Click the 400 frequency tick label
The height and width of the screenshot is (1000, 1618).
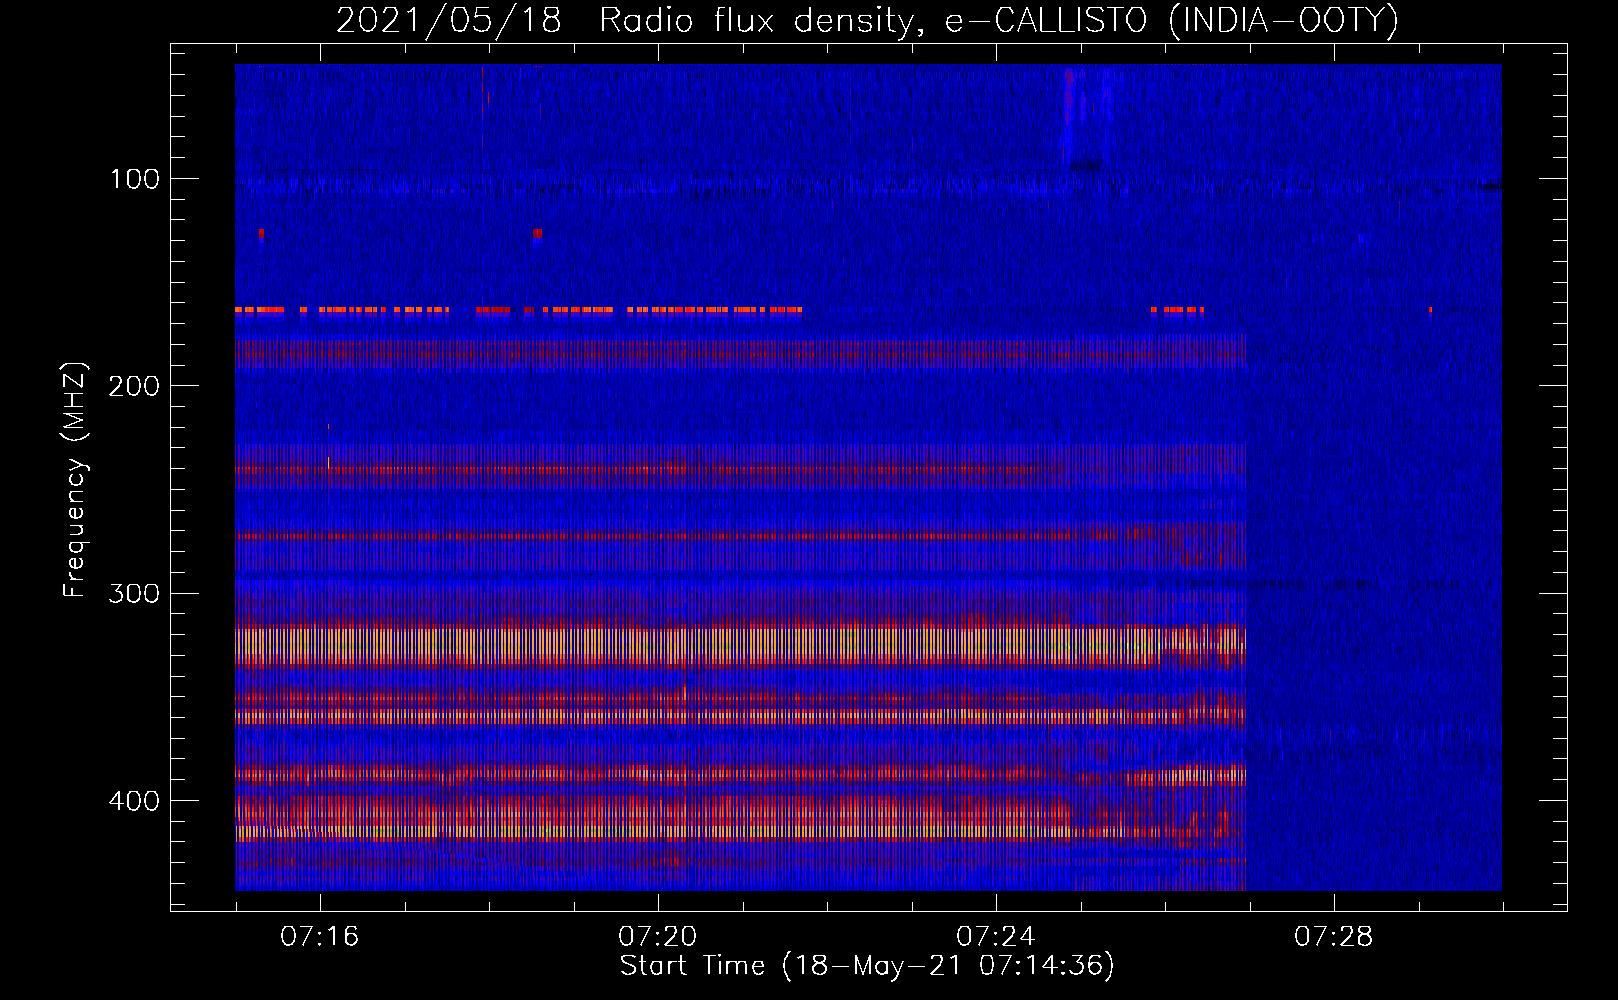coord(134,801)
